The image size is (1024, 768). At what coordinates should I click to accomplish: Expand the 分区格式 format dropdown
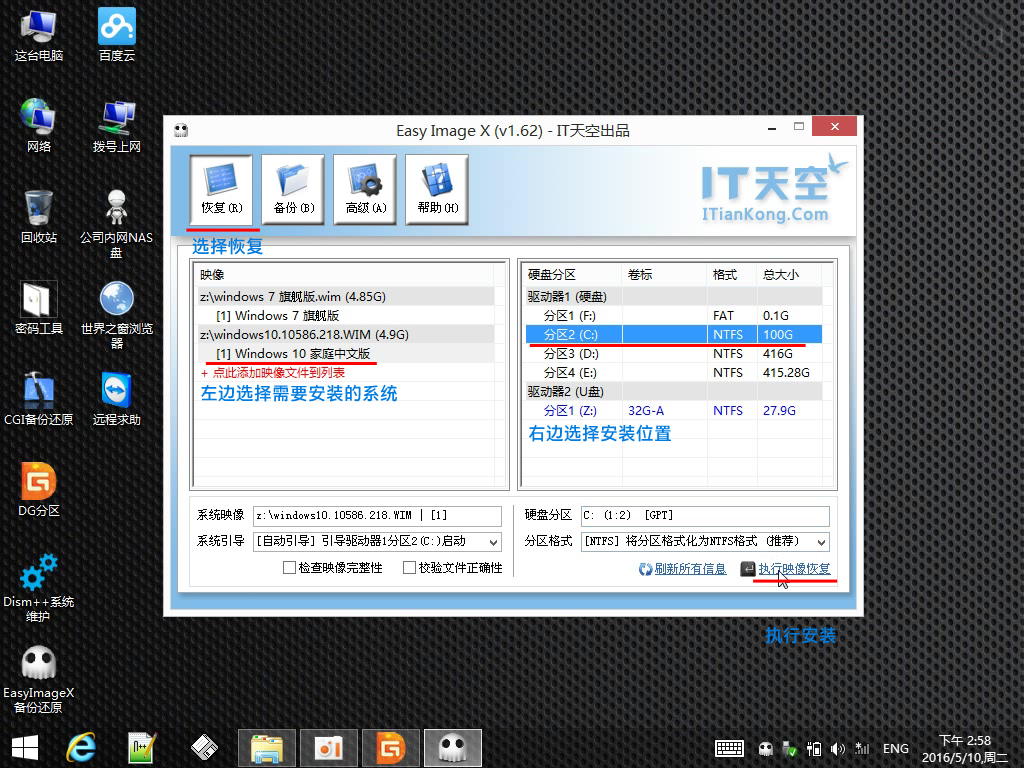pos(822,541)
